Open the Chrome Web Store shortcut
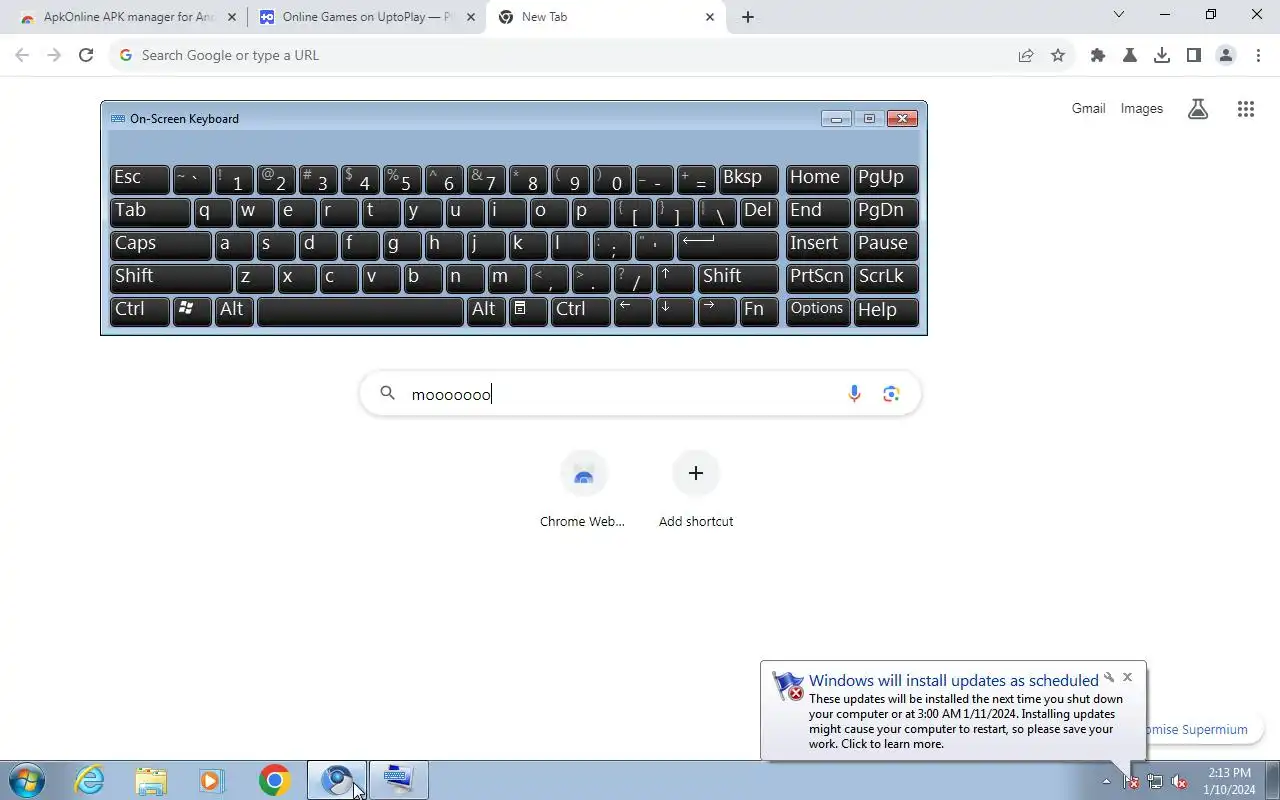The image size is (1280, 800). [x=583, y=489]
